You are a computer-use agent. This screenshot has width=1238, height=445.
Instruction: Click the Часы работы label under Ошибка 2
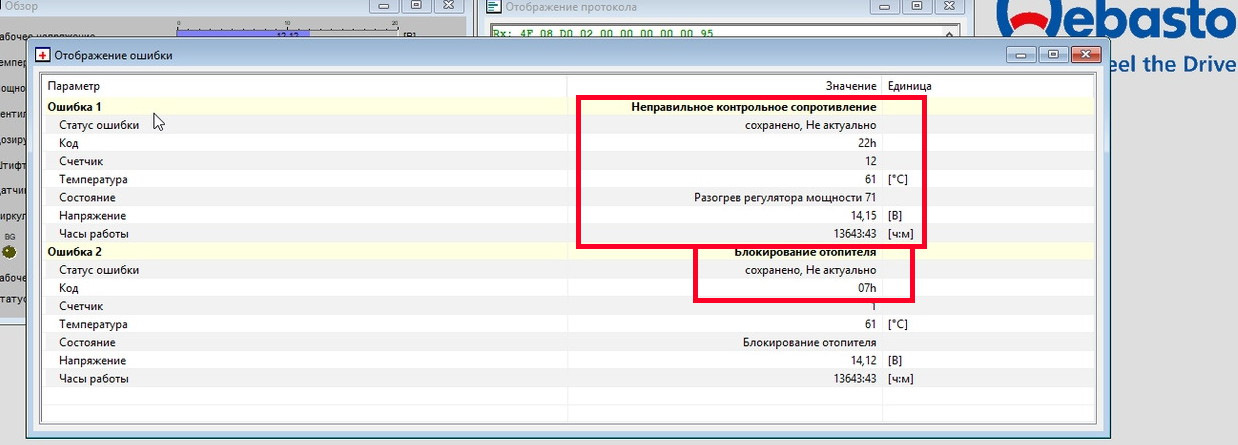pyautogui.click(x=94, y=379)
